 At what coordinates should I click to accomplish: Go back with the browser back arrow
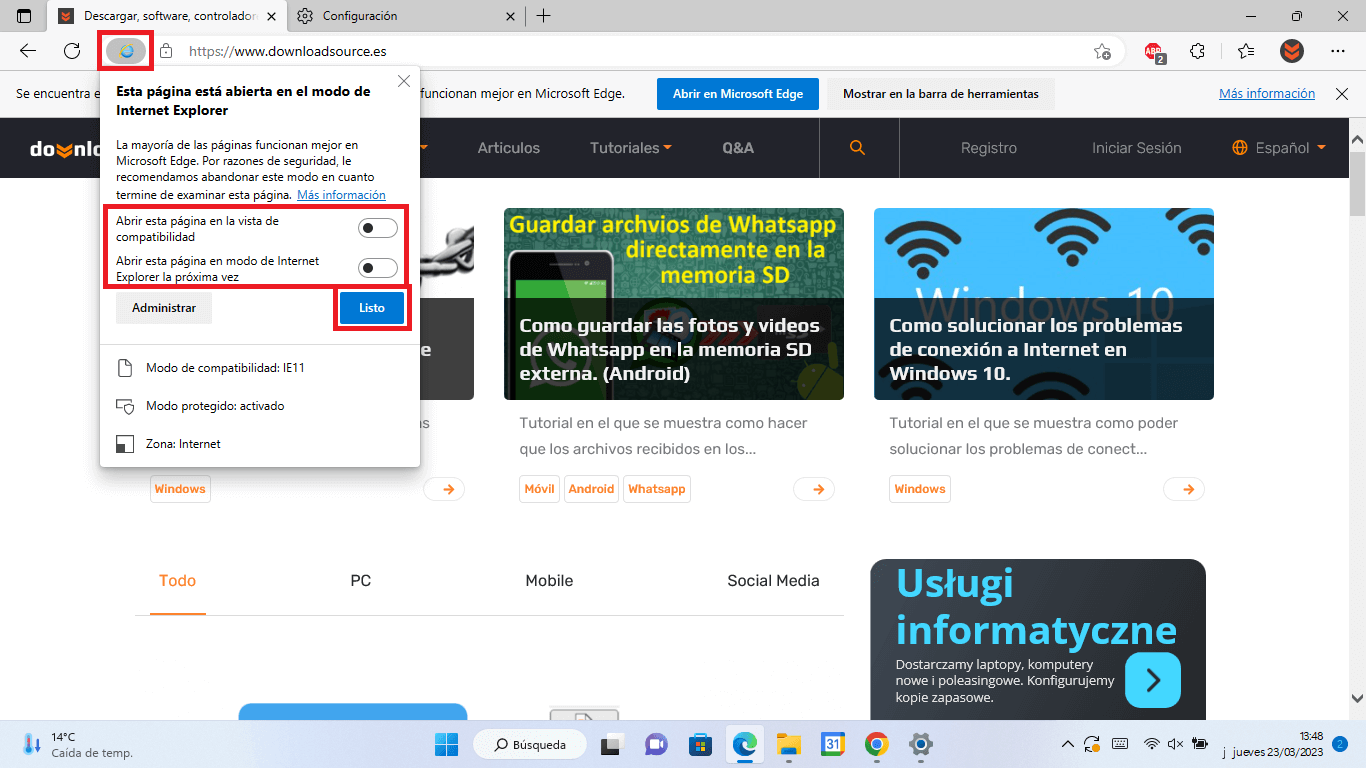pos(28,51)
